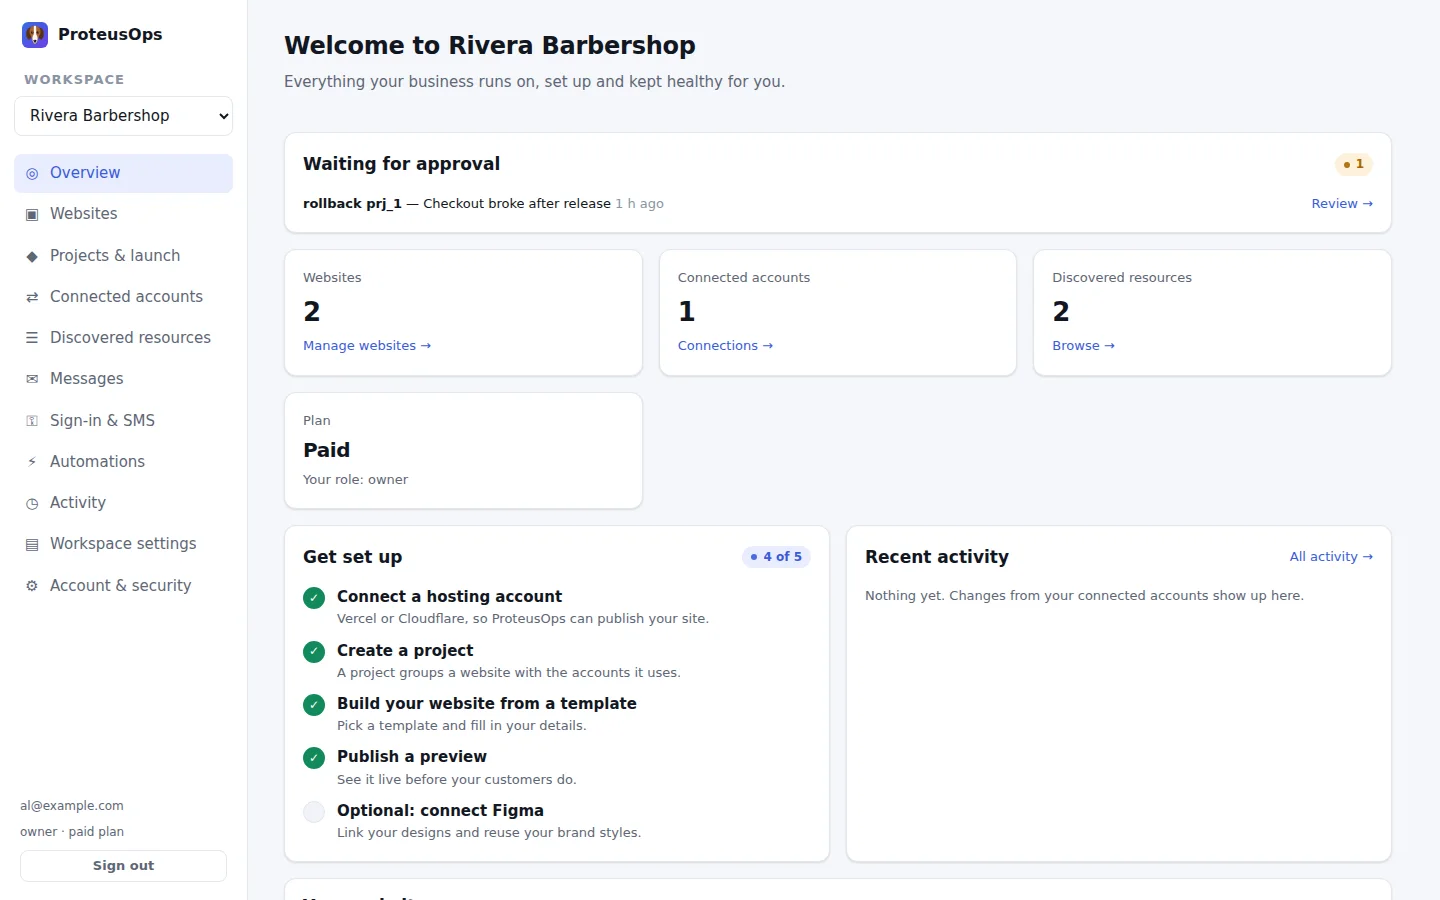Click the 'rollback prj_1' approval entry

483,203
